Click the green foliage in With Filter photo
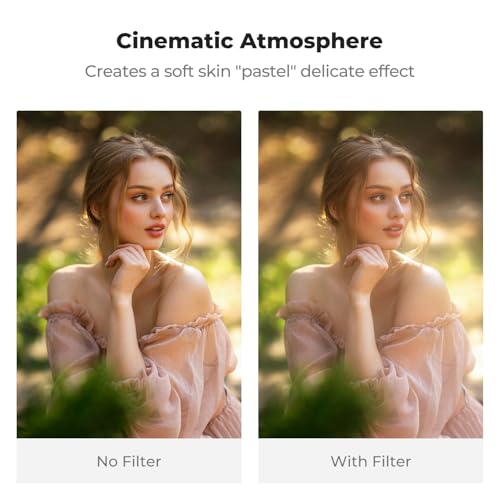 [328, 405]
